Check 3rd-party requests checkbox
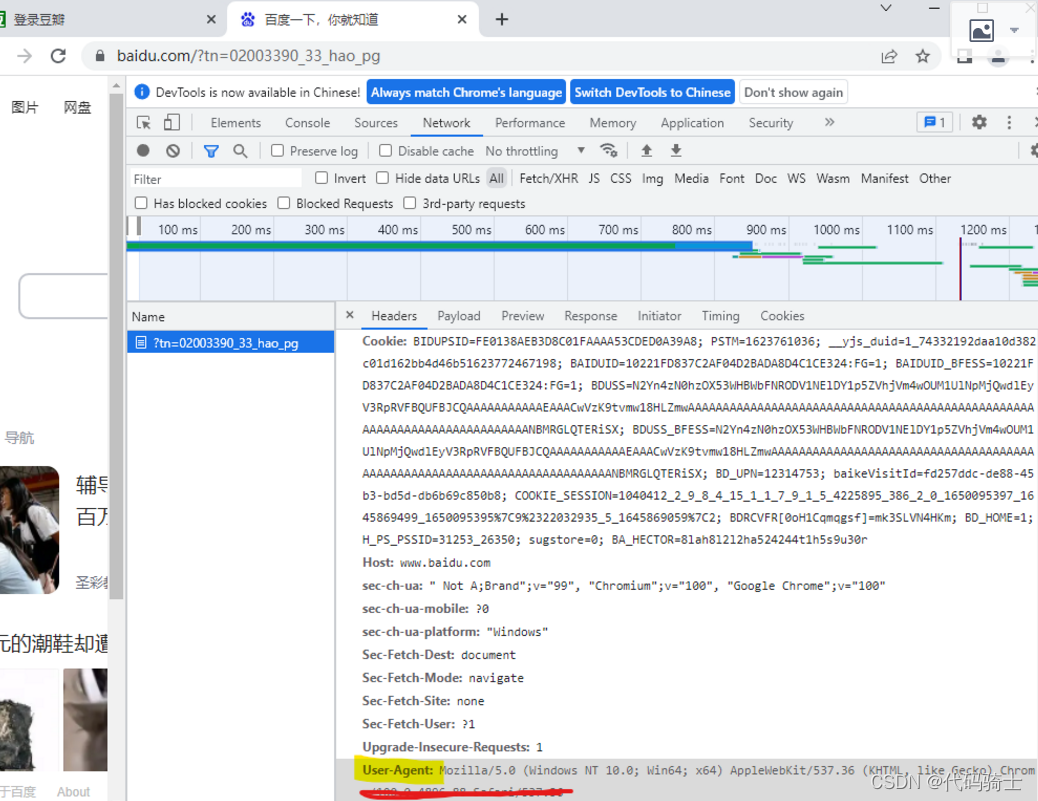Image resolution: width=1038 pixels, height=801 pixels. point(410,203)
